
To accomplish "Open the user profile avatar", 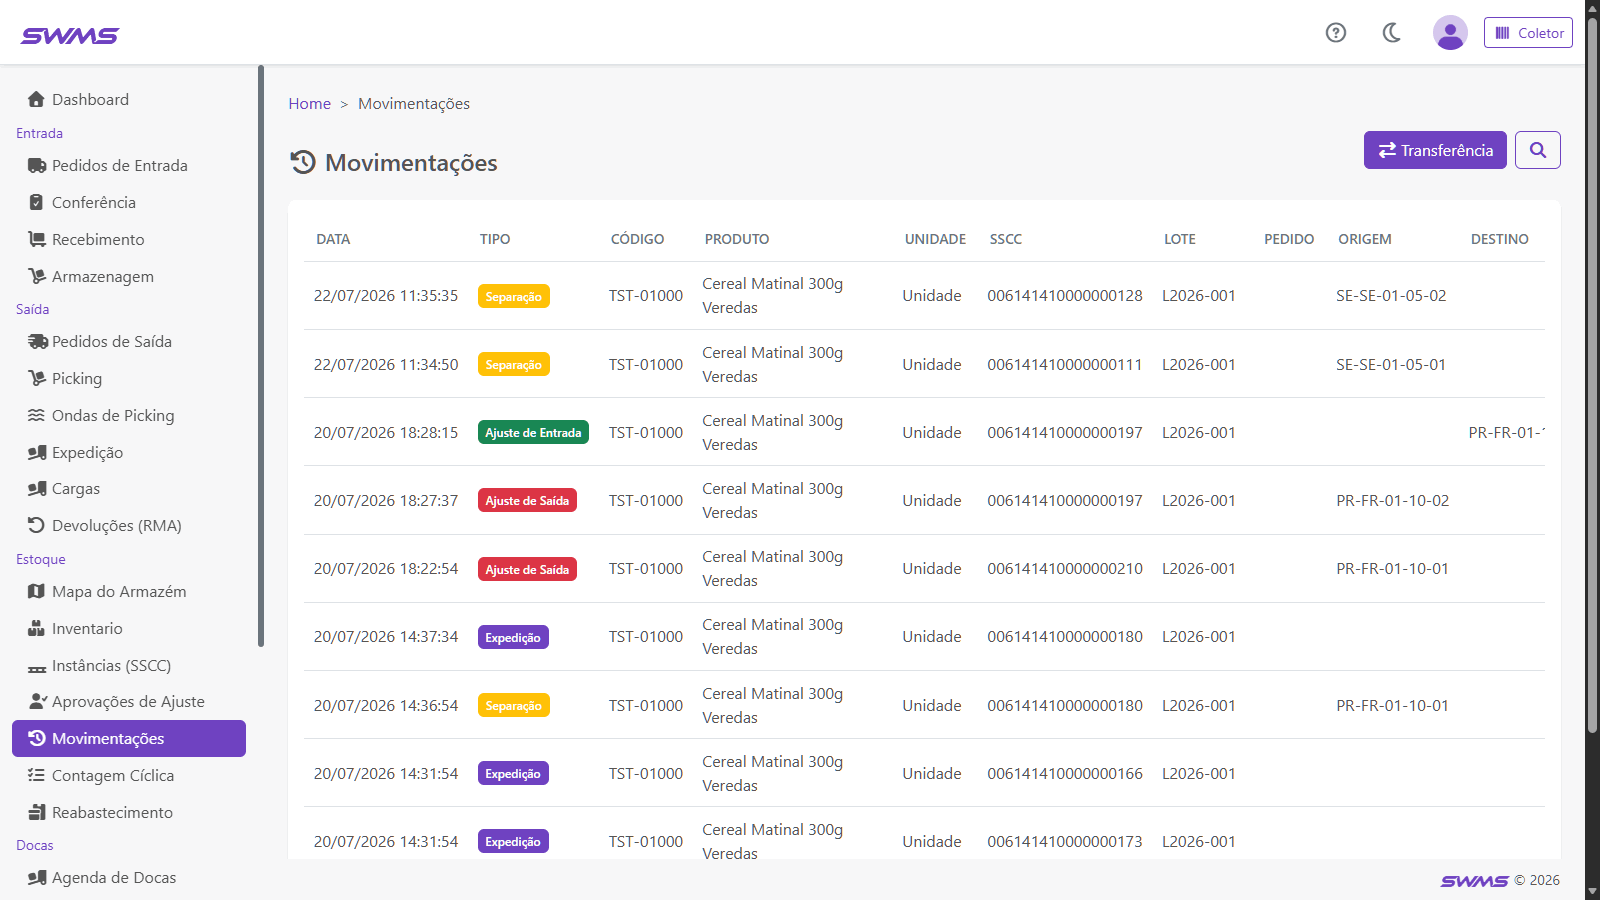I will [x=1450, y=33].
